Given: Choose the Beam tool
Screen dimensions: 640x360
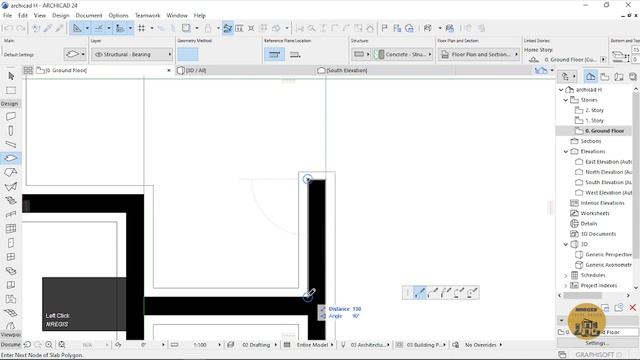Looking at the screenshot, I should (11, 144).
